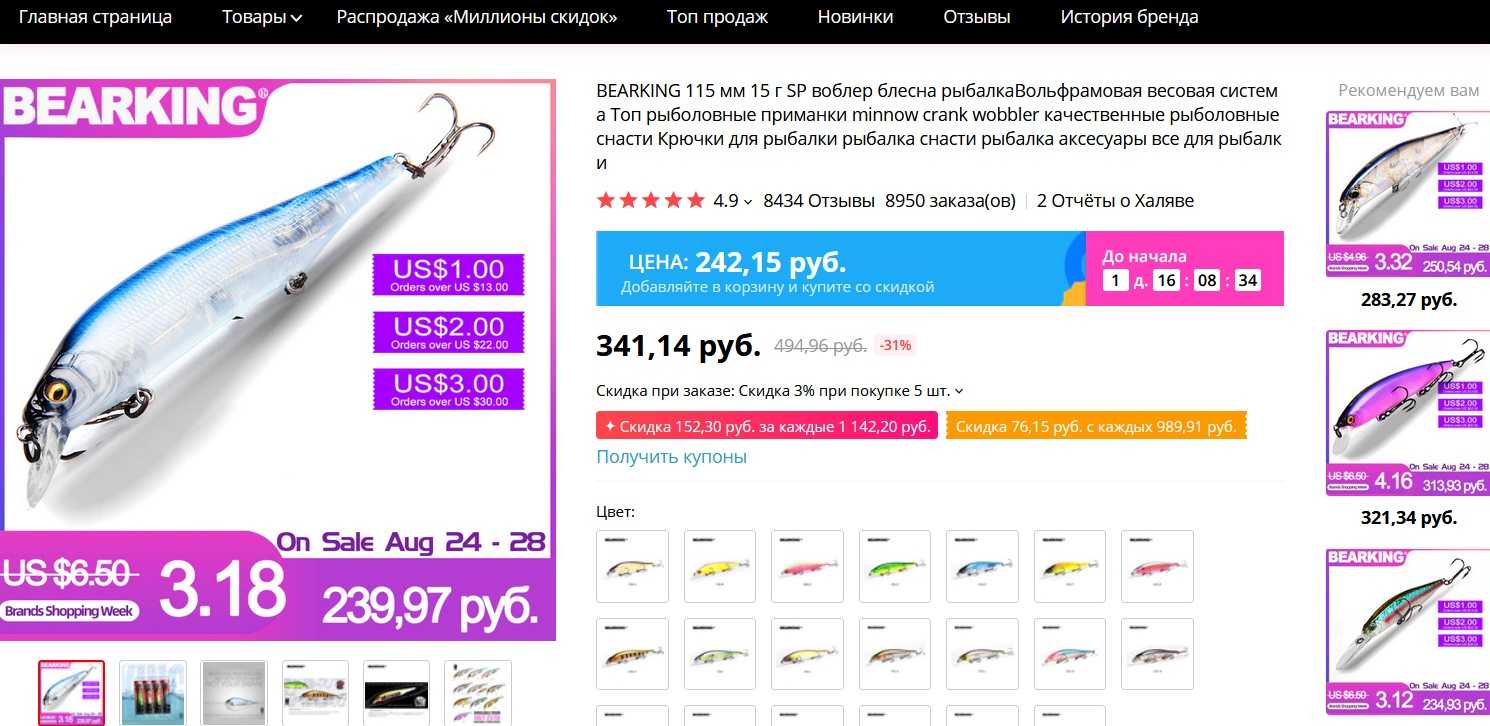Screen dimensions: 1490x726
Task: Select the blue lure color swatch
Action: pyautogui.click(x=982, y=566)
